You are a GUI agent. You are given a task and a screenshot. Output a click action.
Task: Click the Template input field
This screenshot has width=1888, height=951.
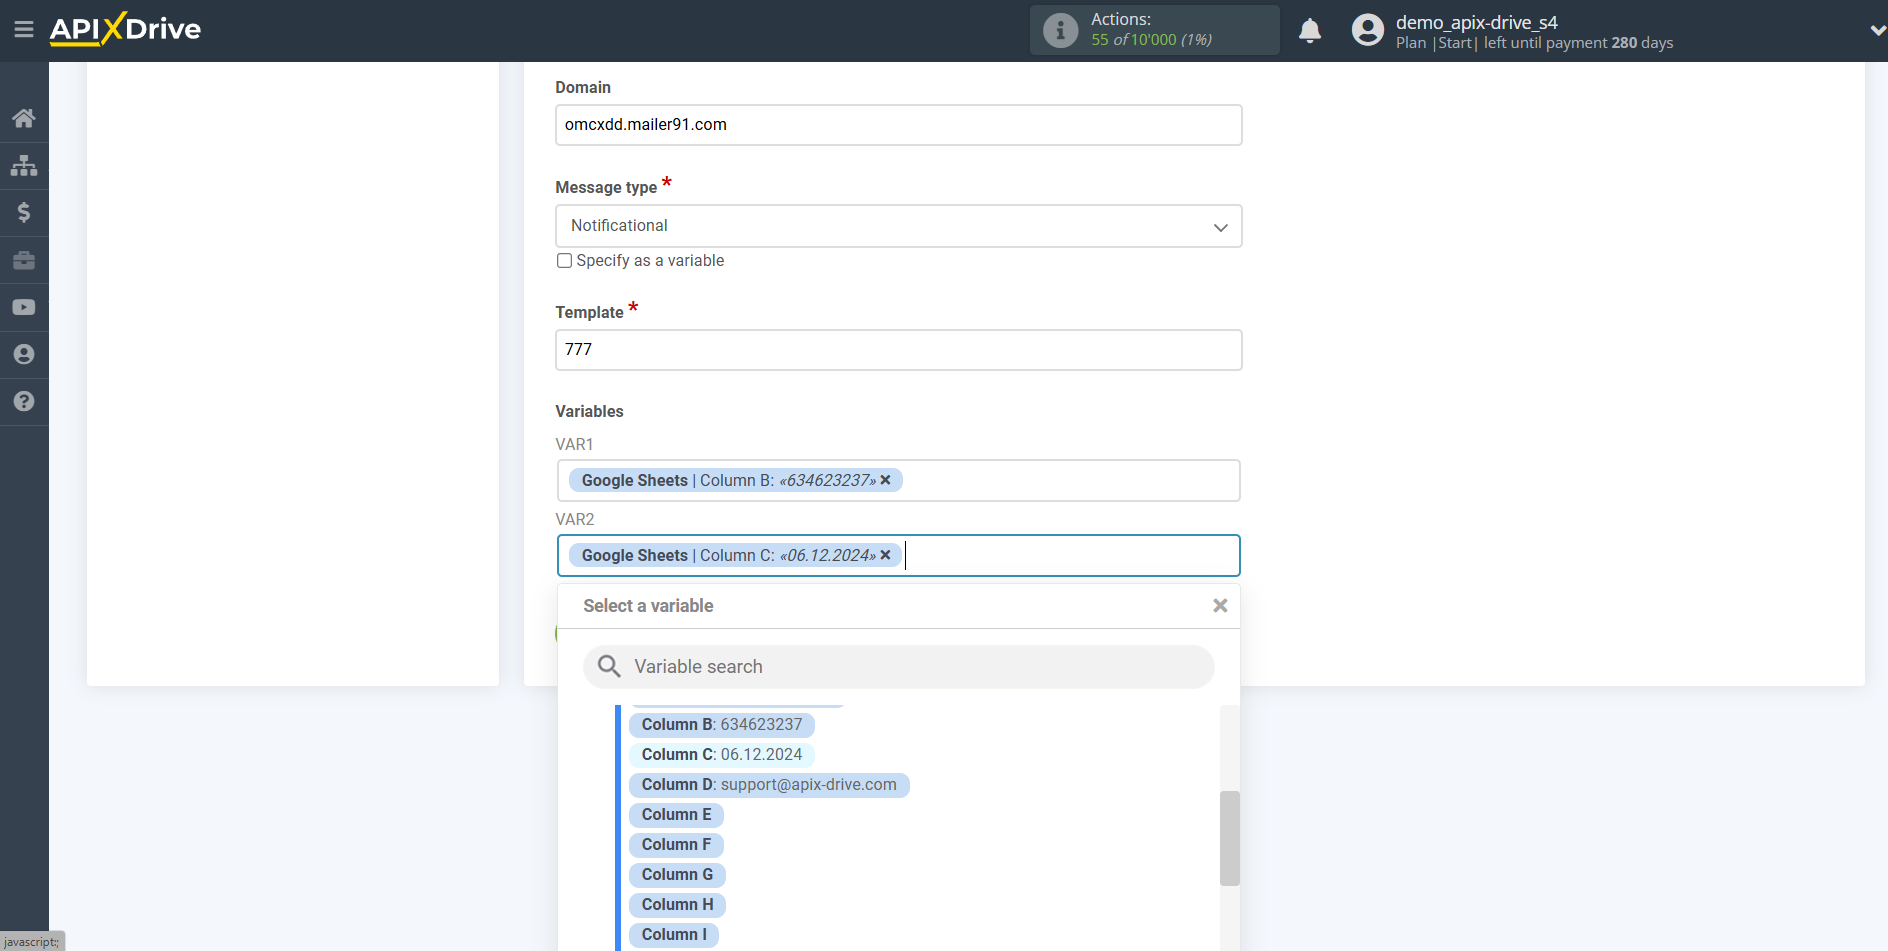(x=899, y=350)
